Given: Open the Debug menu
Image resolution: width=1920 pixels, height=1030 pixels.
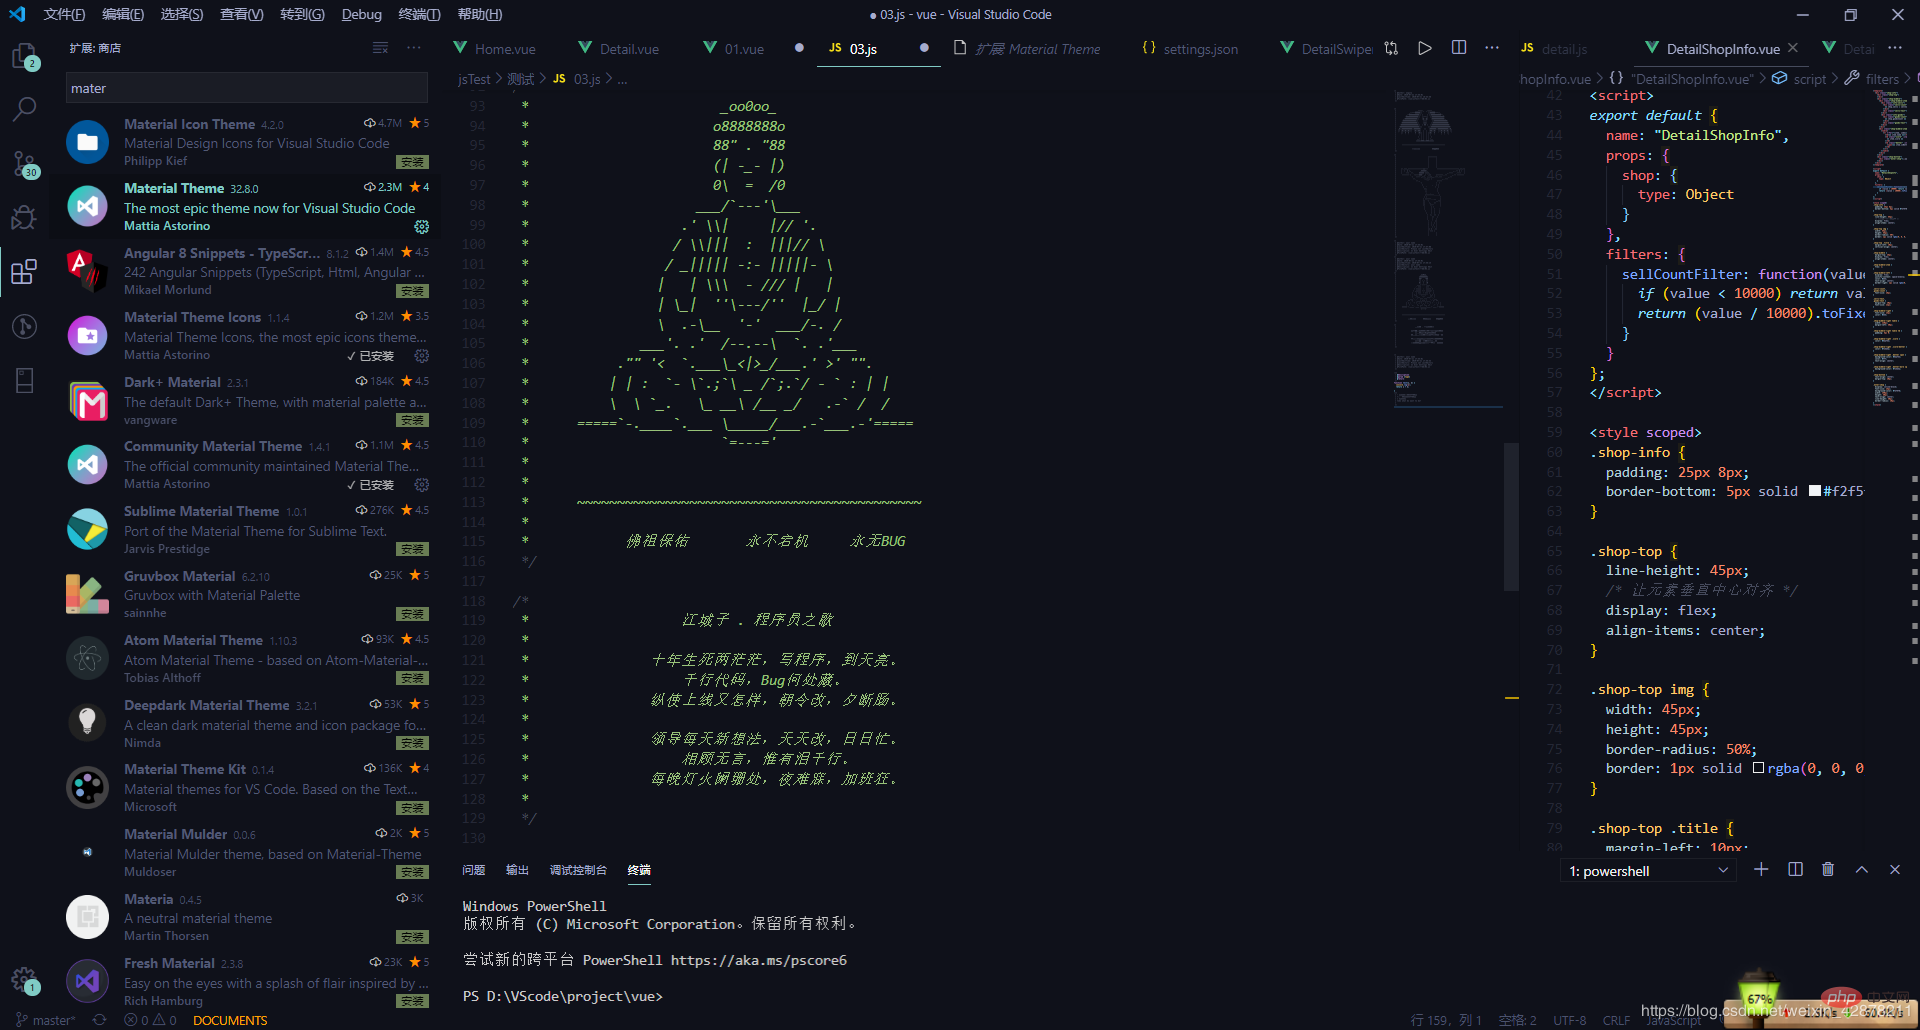Looking at the screenshot, I should point(362,14).
